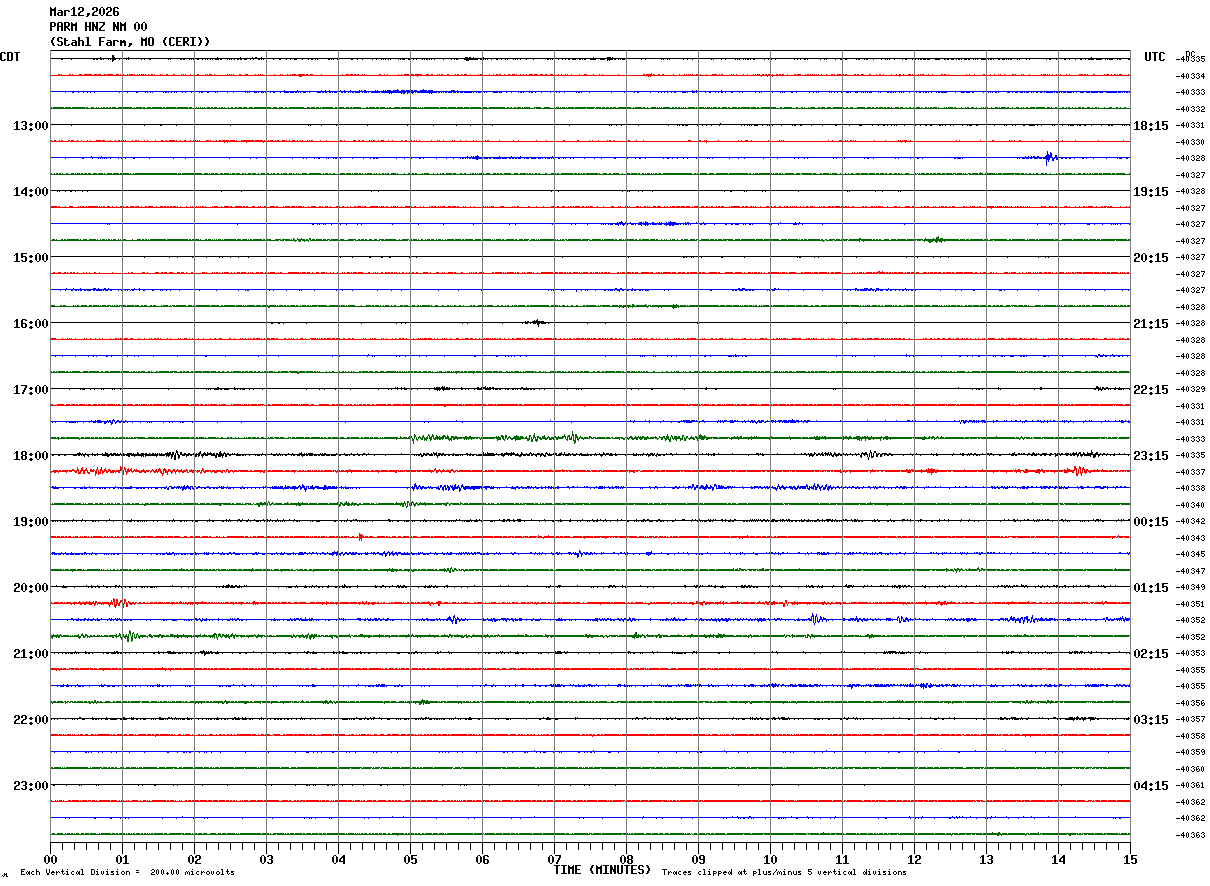The width and height of the screenshot is (1210, 886).
Task: Click the "15" minute axis tick label
Action: coord(1130,859)
